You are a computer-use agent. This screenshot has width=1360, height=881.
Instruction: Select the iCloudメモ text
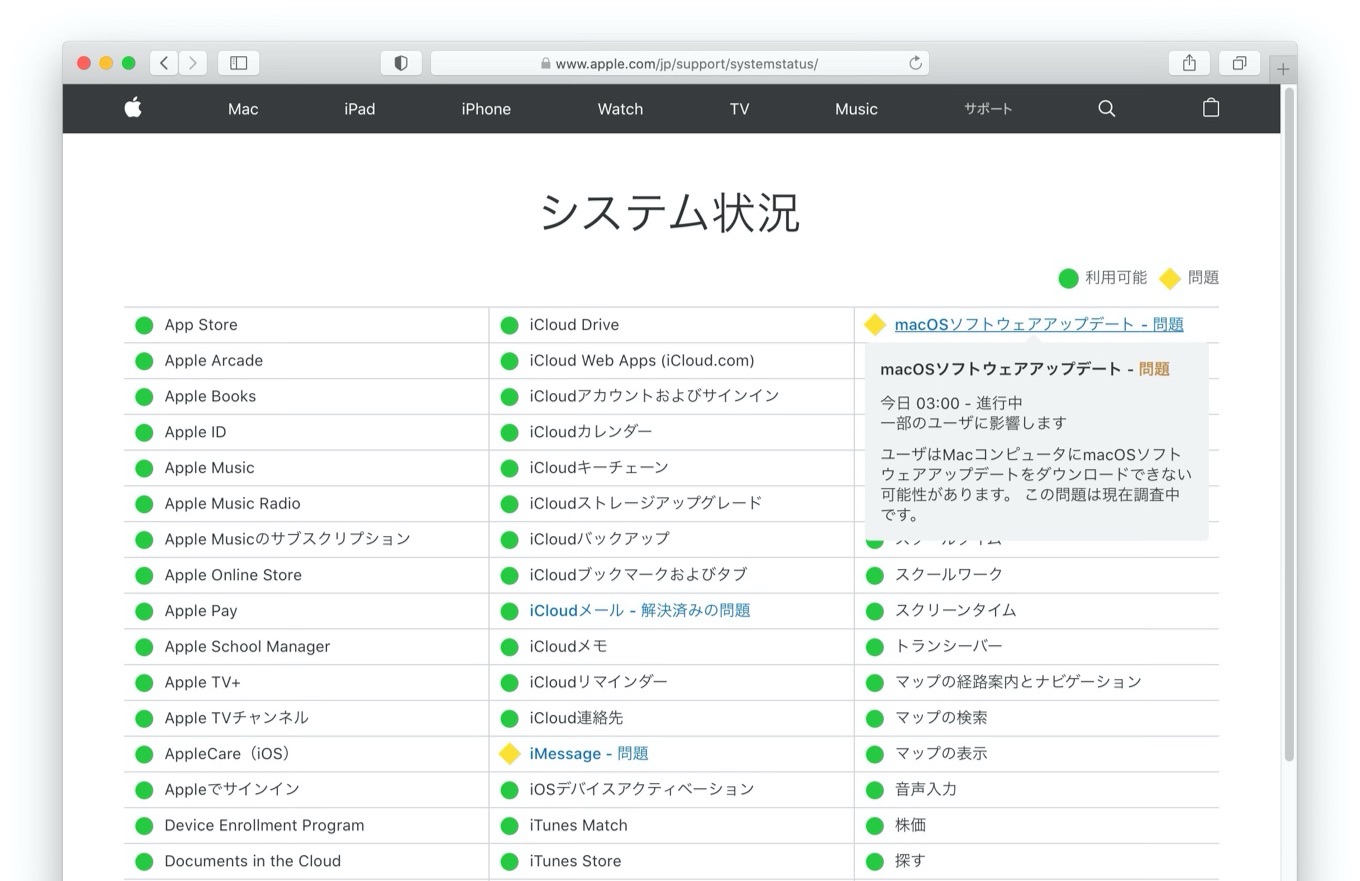(568, 646)
